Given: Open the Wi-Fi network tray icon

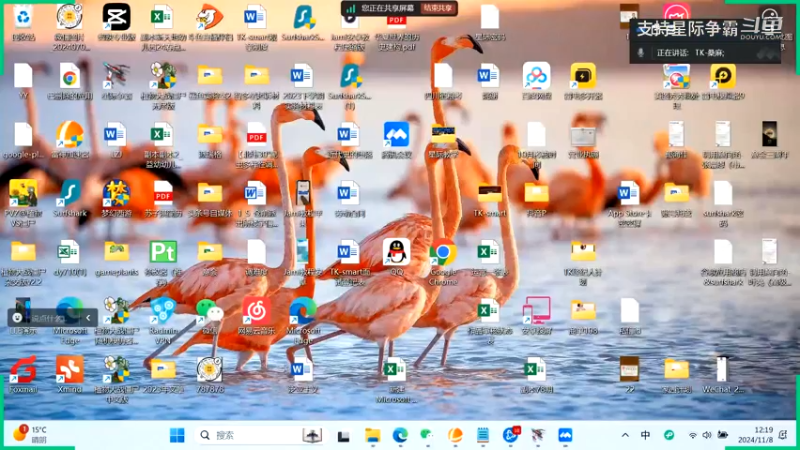Looking at the screenshot, I should click(x=692, y=435).
